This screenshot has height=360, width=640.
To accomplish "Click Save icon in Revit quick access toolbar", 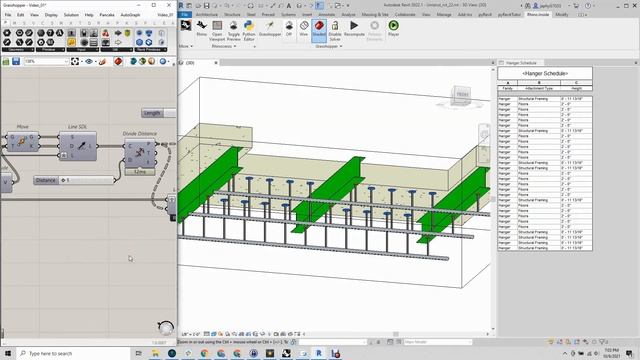I will (207, 6).
